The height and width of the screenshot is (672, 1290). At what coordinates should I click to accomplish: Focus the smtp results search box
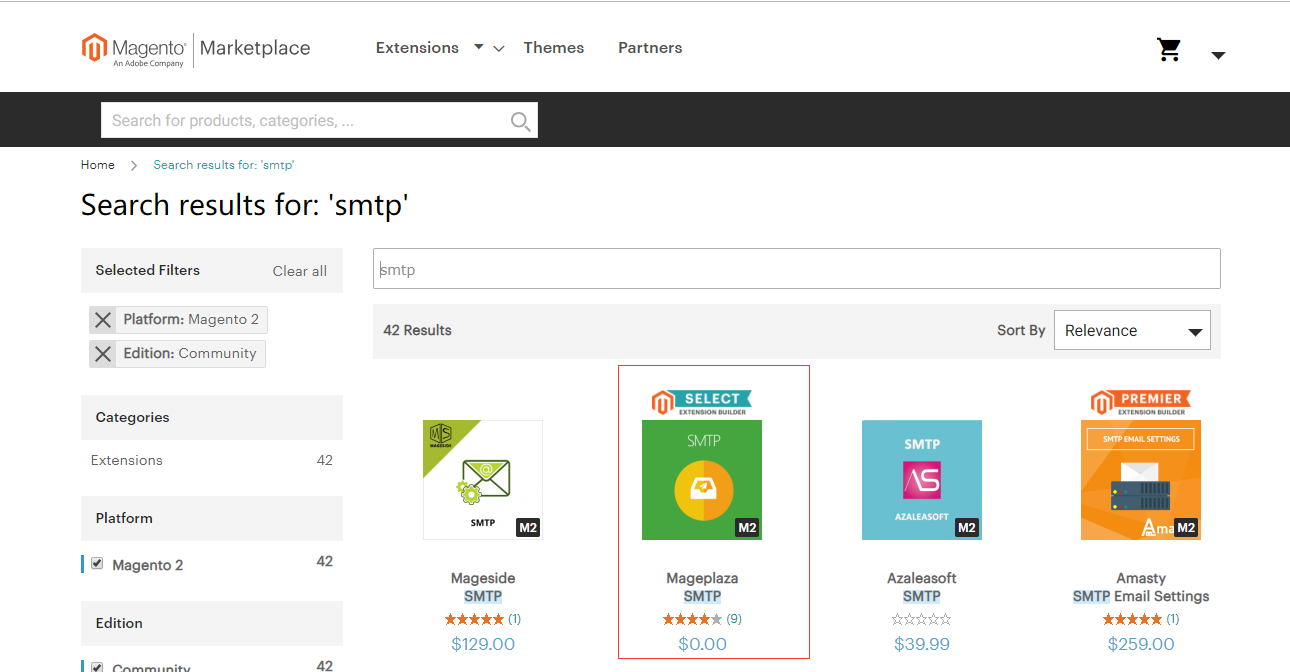click(797, 269)
